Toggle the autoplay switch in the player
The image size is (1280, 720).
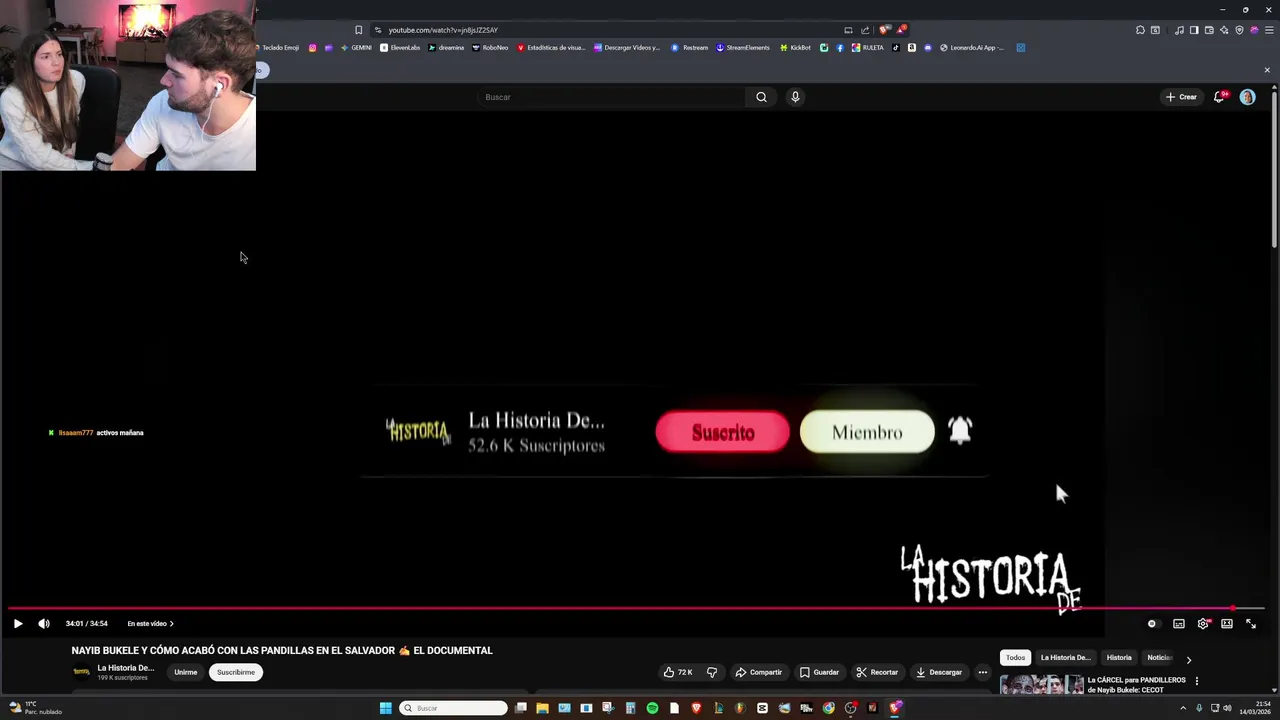point(1152,624)
